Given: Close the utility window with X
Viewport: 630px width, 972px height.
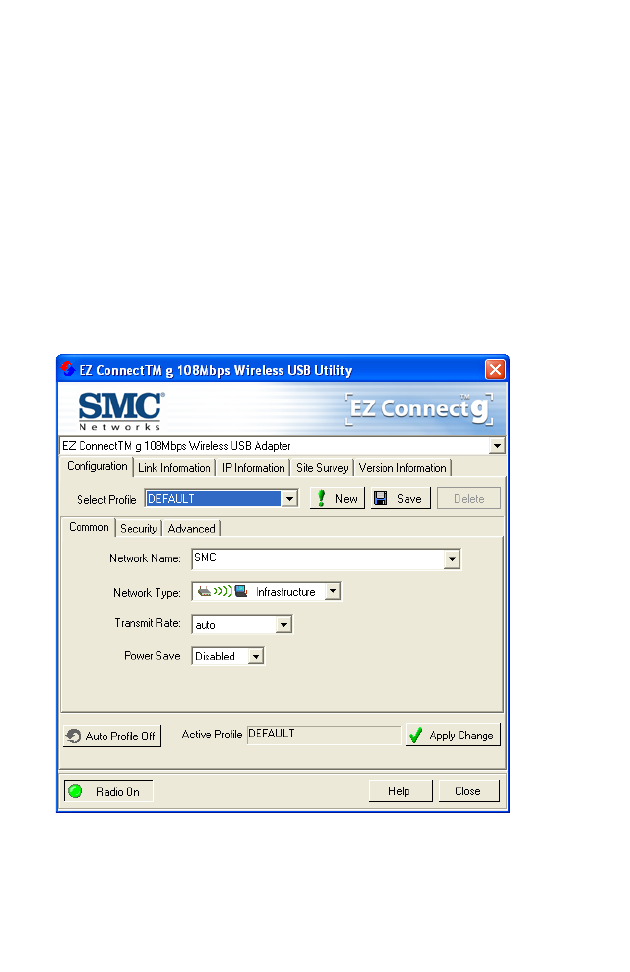Looking at the screenshot, I should coord(495,370).
